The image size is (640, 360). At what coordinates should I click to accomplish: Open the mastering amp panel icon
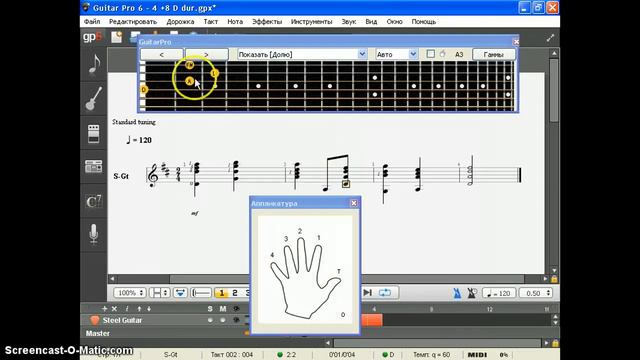point(93,167)
